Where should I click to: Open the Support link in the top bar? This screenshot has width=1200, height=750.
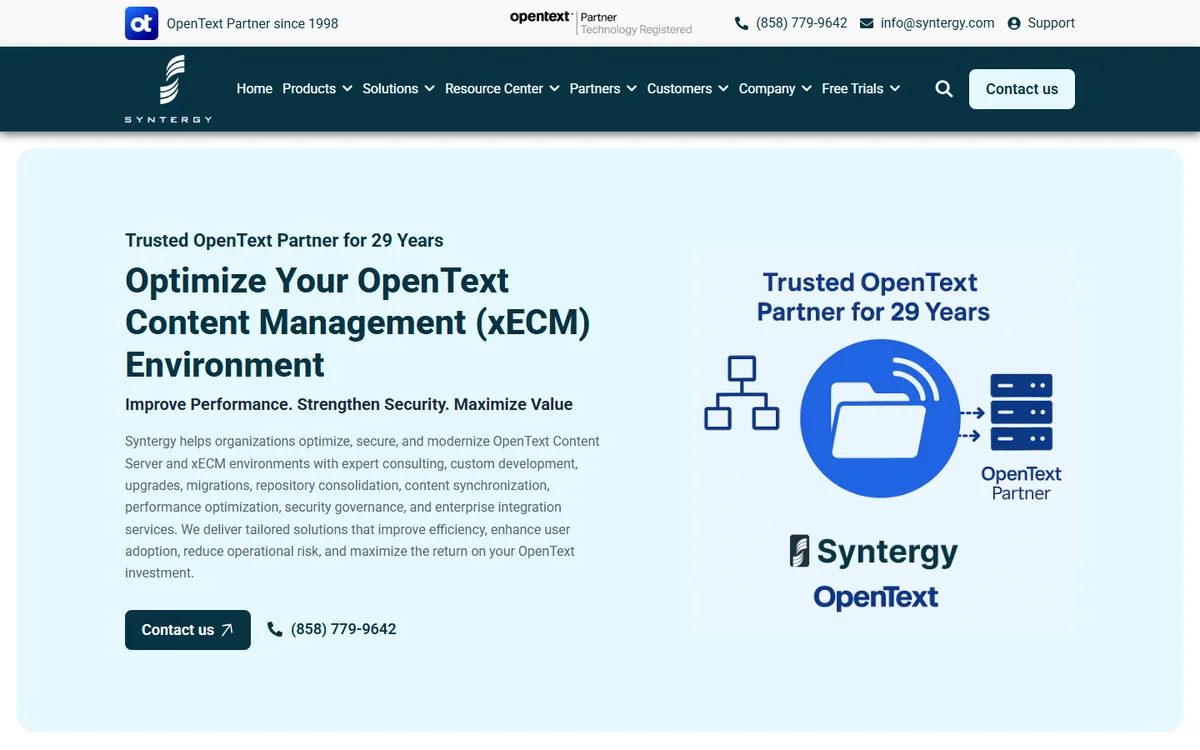pos(1051,23)
